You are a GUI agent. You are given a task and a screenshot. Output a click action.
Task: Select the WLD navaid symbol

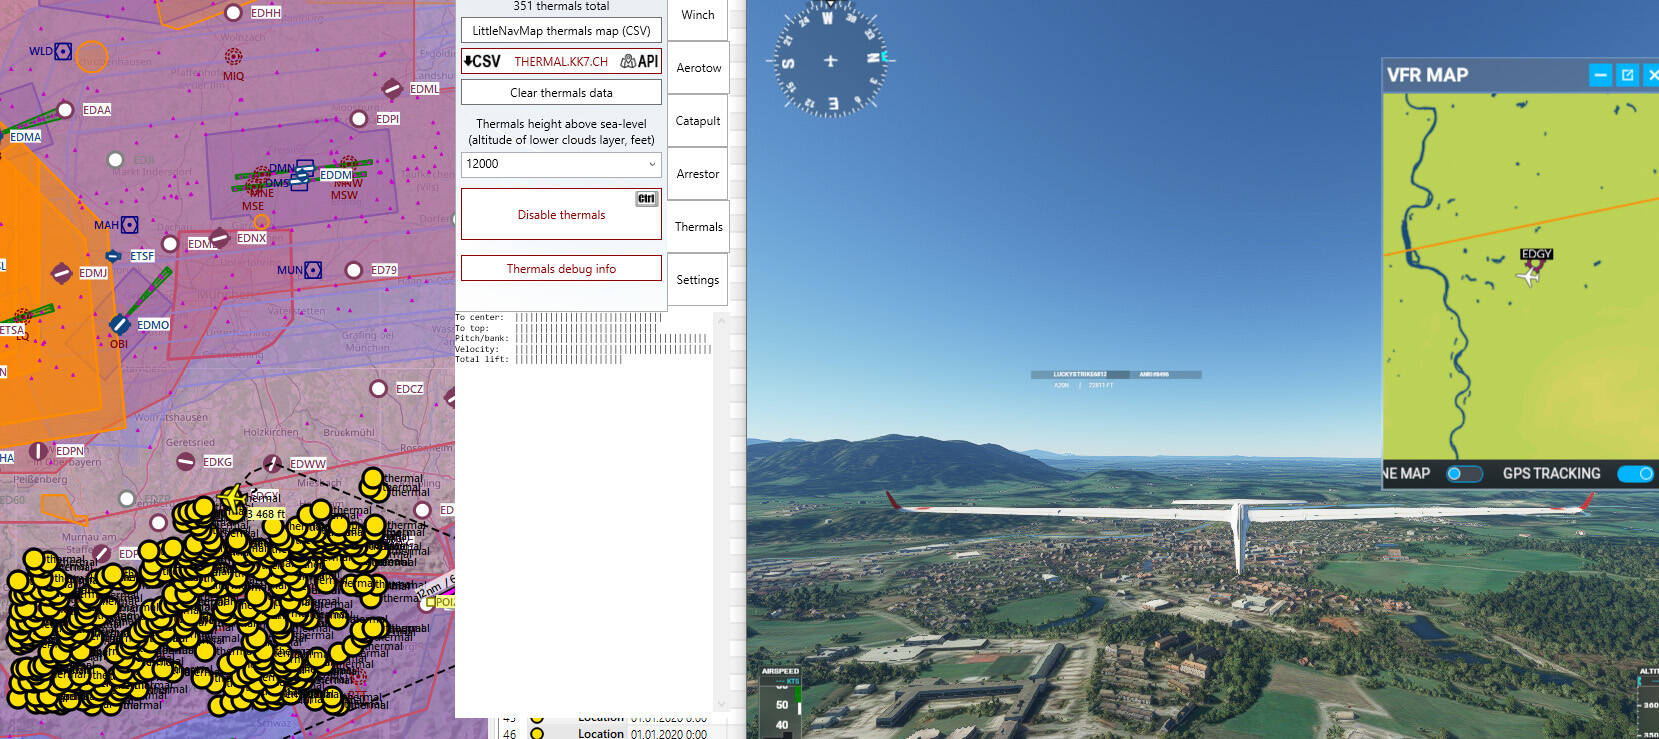63,51
